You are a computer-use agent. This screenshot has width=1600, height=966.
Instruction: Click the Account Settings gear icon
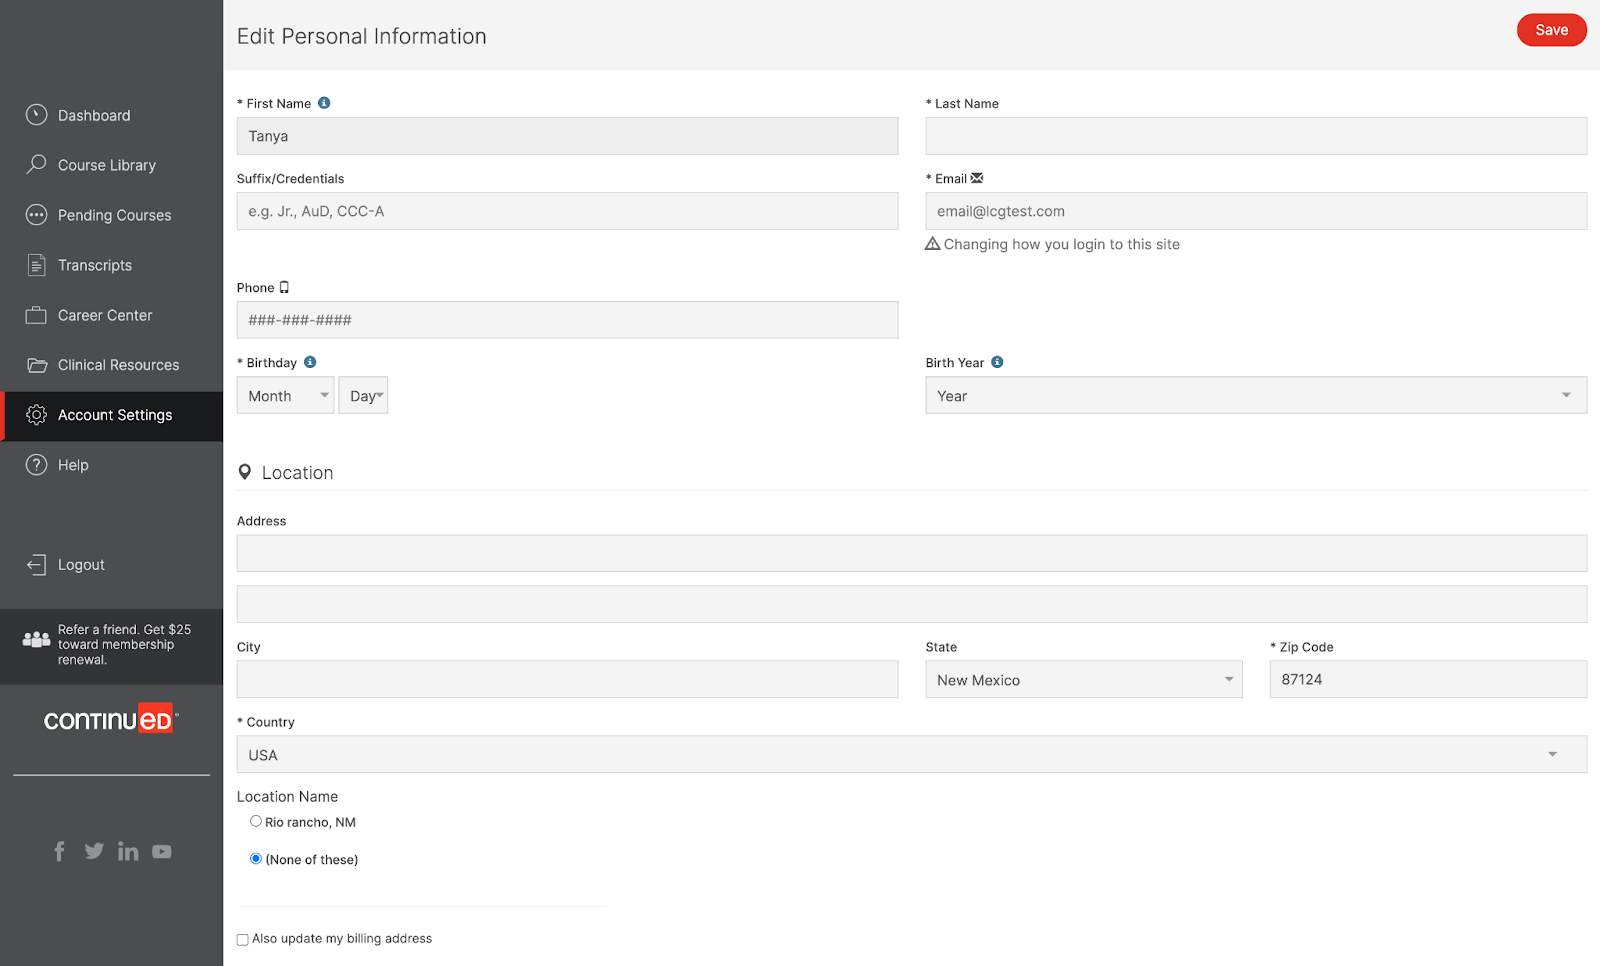pos(36,414)
